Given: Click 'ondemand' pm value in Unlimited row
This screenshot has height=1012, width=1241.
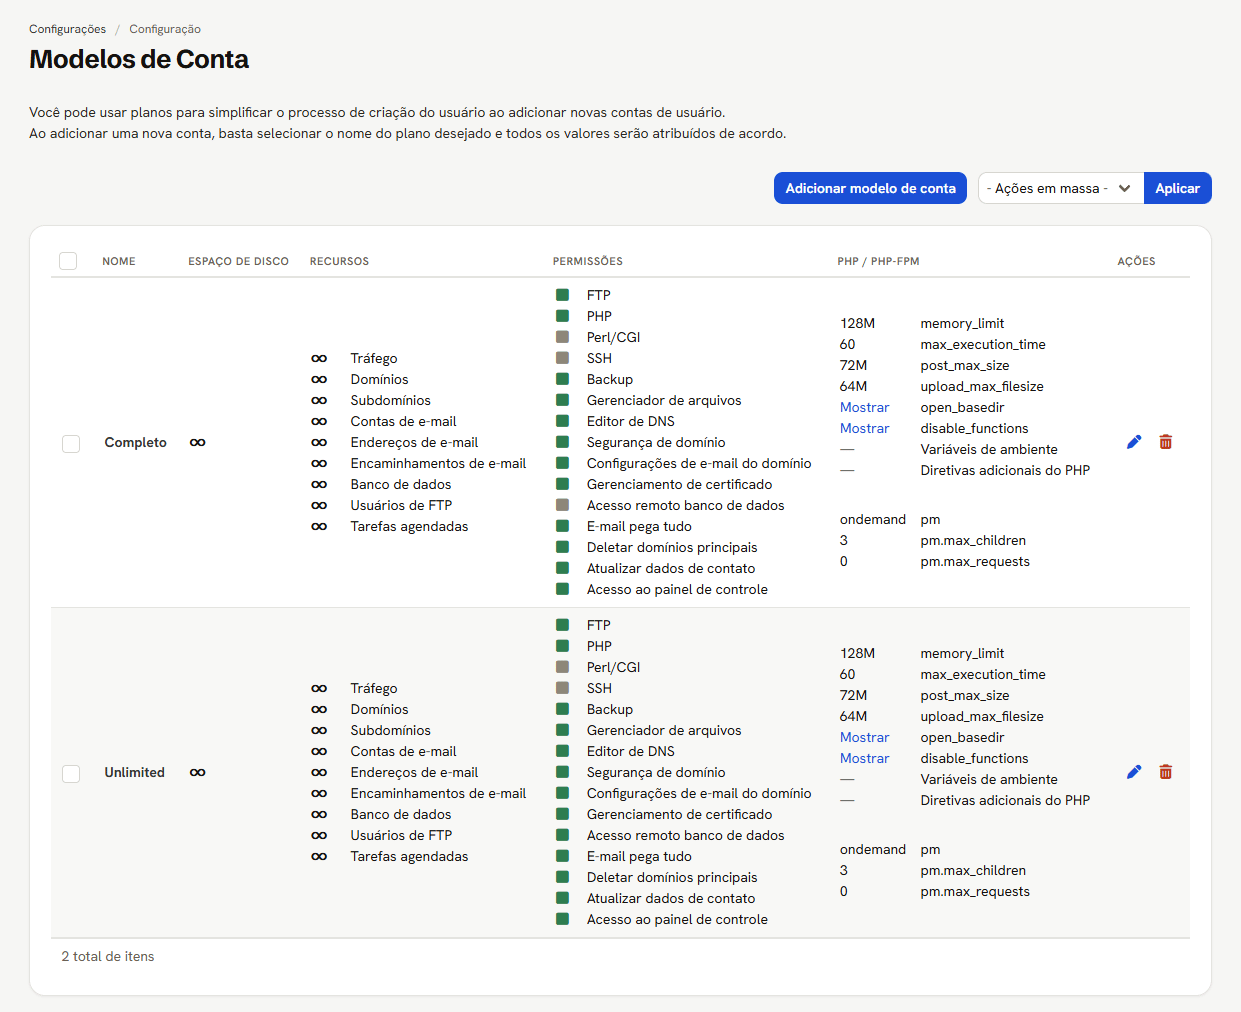Looking at the screenshot, I should click(873, 849).
